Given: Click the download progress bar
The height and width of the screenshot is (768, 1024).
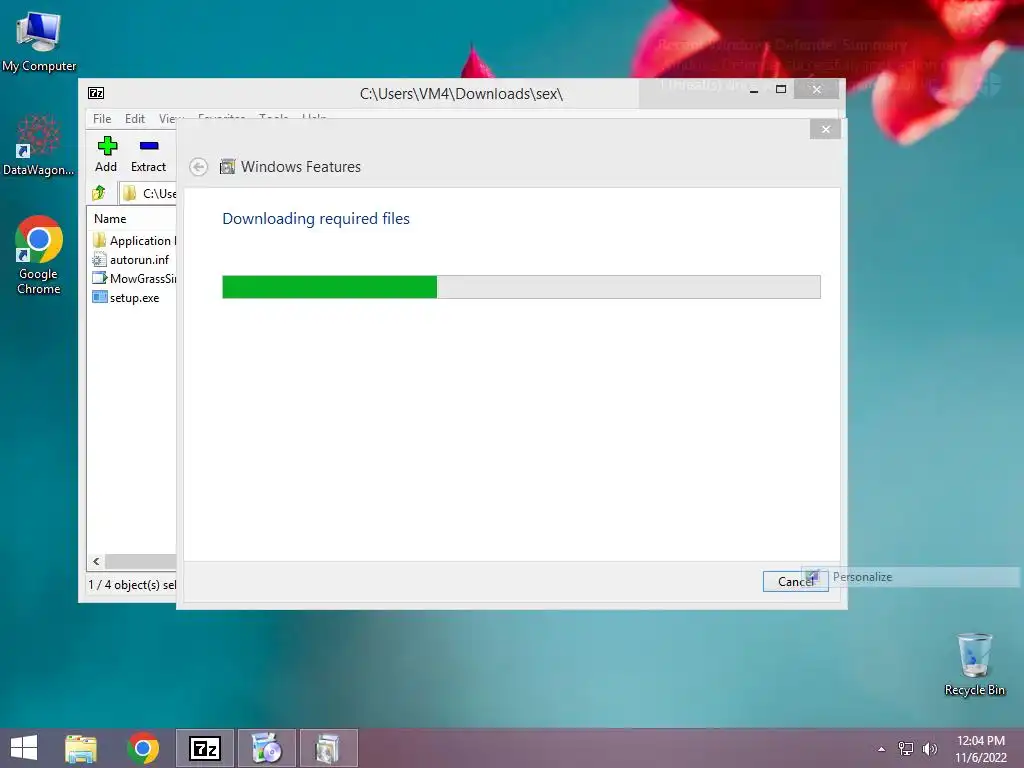Looking at the screenshot, I should (x=521, y=287).
